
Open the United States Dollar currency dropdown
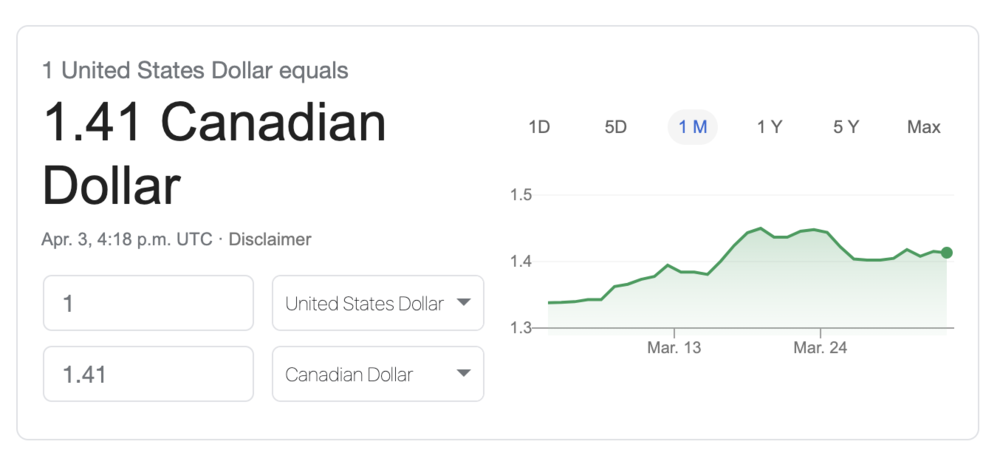tap(365, 304)
